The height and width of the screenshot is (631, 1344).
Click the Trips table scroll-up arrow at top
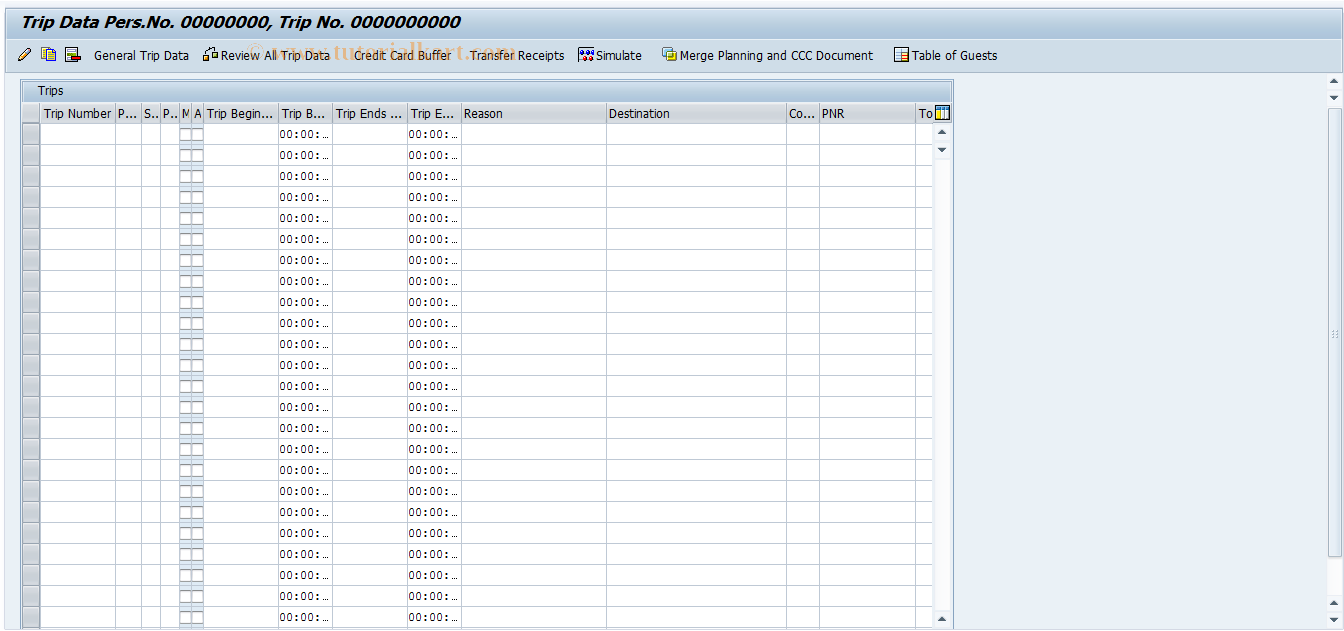tap(942, 132)
